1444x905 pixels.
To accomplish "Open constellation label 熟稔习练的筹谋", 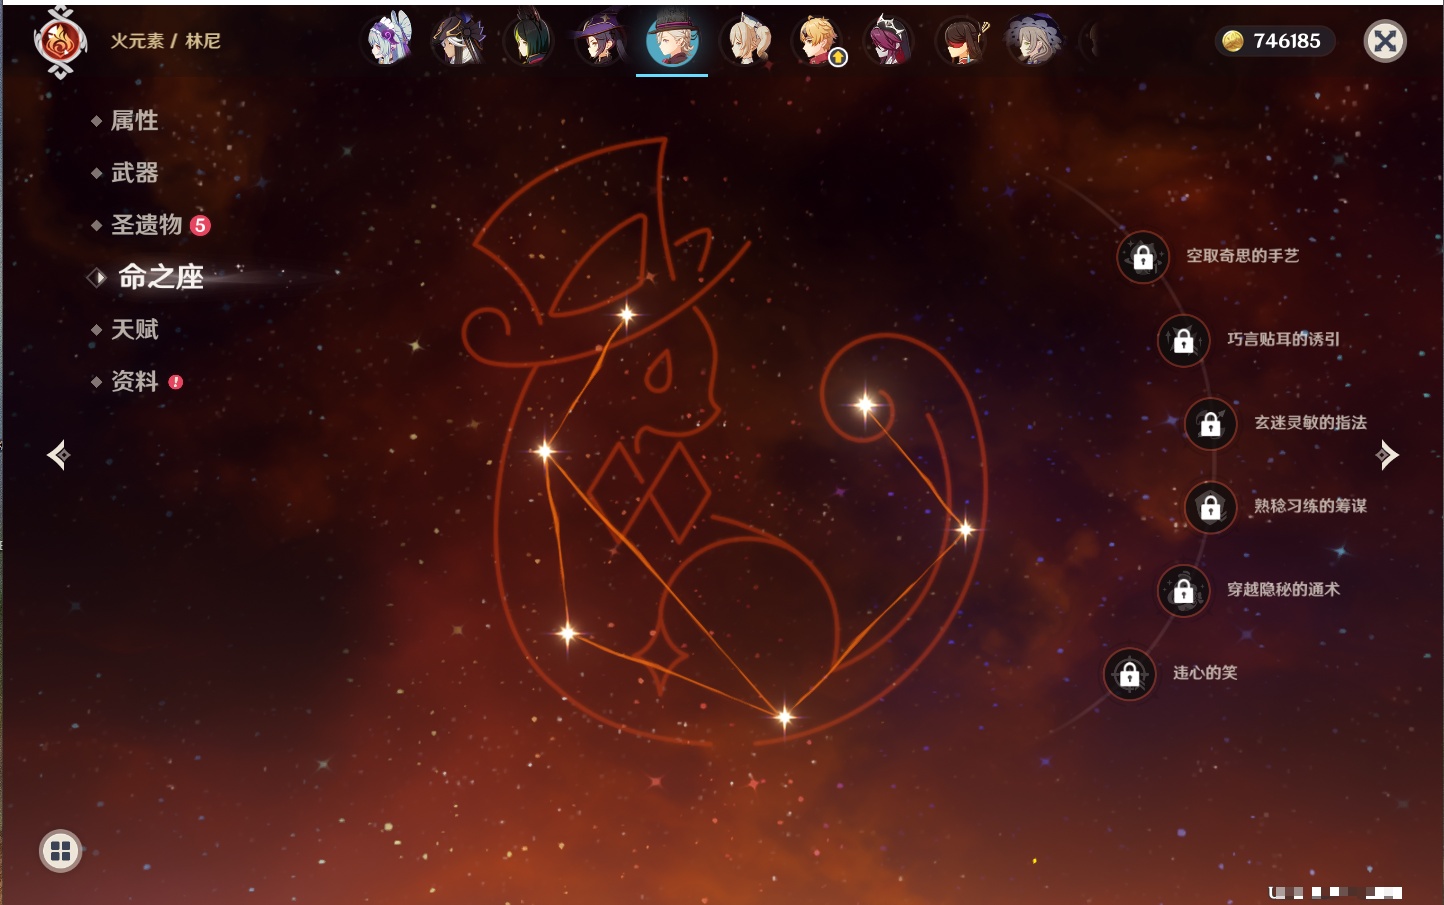I will pos(1311,506).
